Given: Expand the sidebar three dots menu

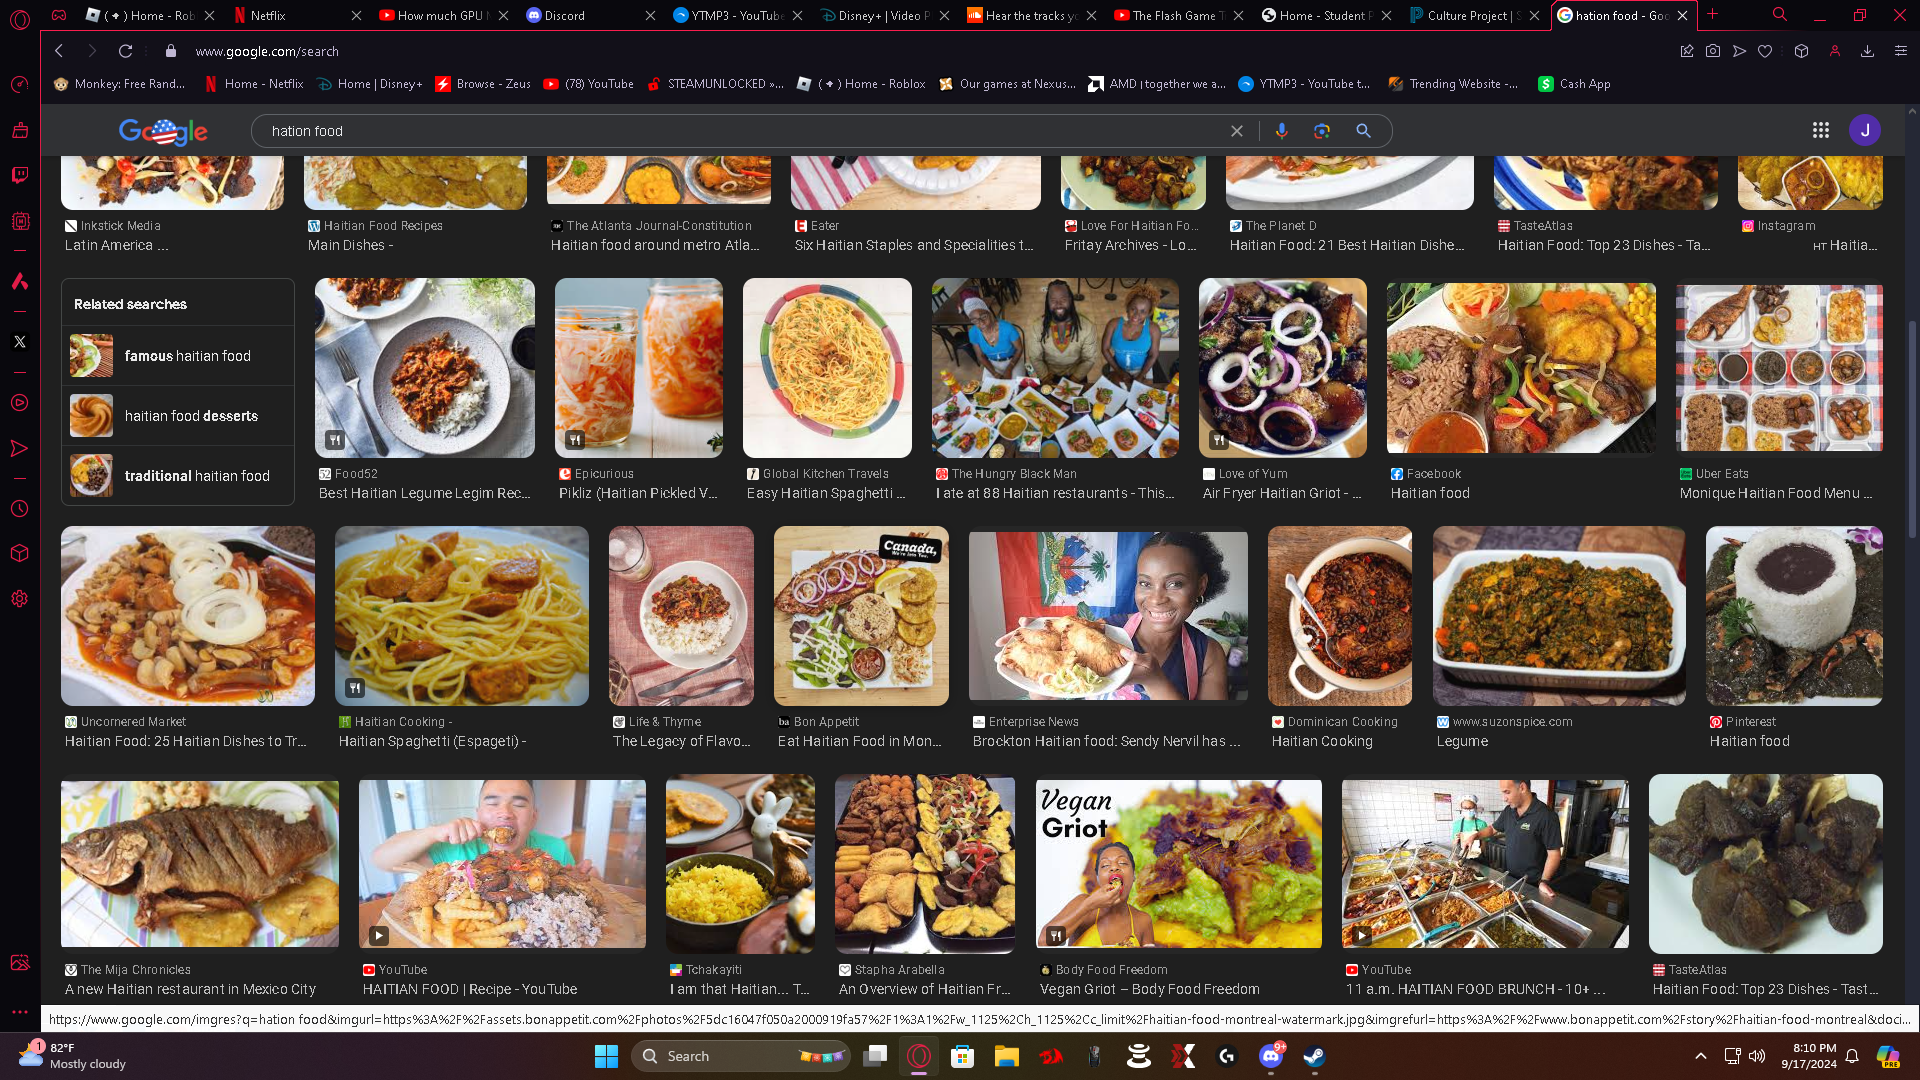Looking at the screenshot, I should 19,1012.
